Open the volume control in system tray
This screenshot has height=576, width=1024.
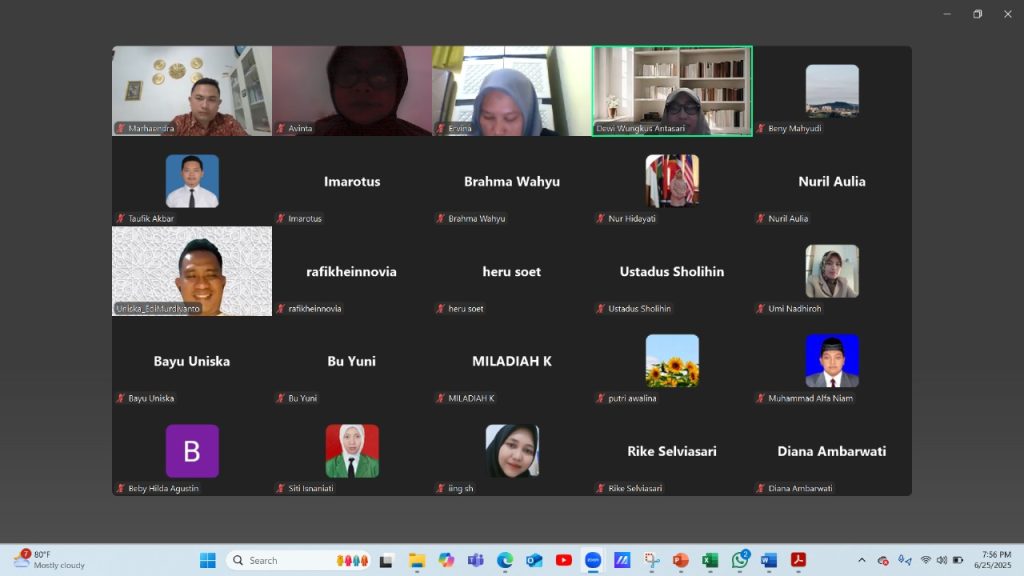point(941,560)
